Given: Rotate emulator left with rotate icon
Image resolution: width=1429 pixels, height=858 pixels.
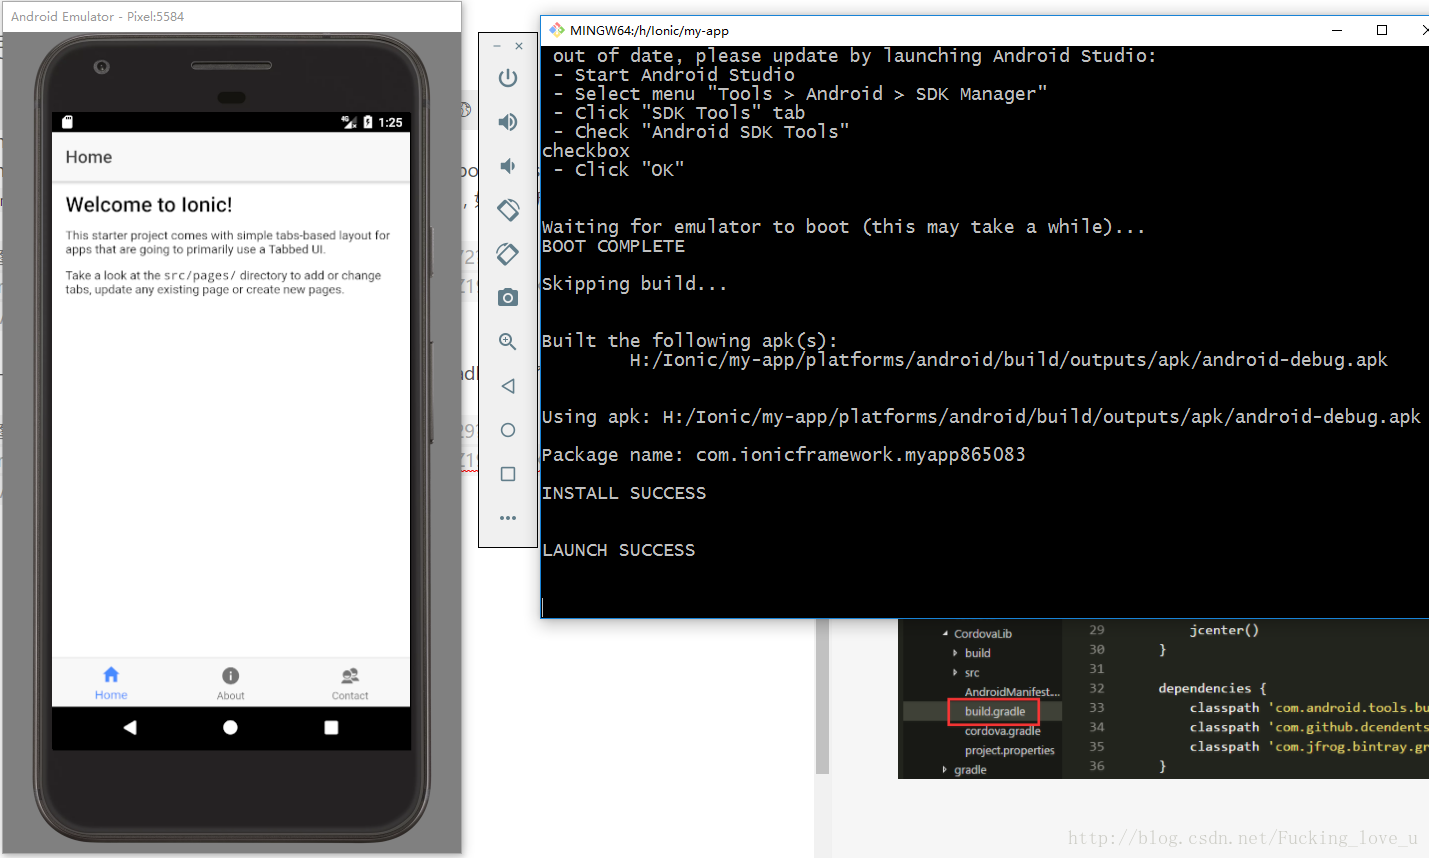Looking at the screenshot, I should click(x=508, y=210).
